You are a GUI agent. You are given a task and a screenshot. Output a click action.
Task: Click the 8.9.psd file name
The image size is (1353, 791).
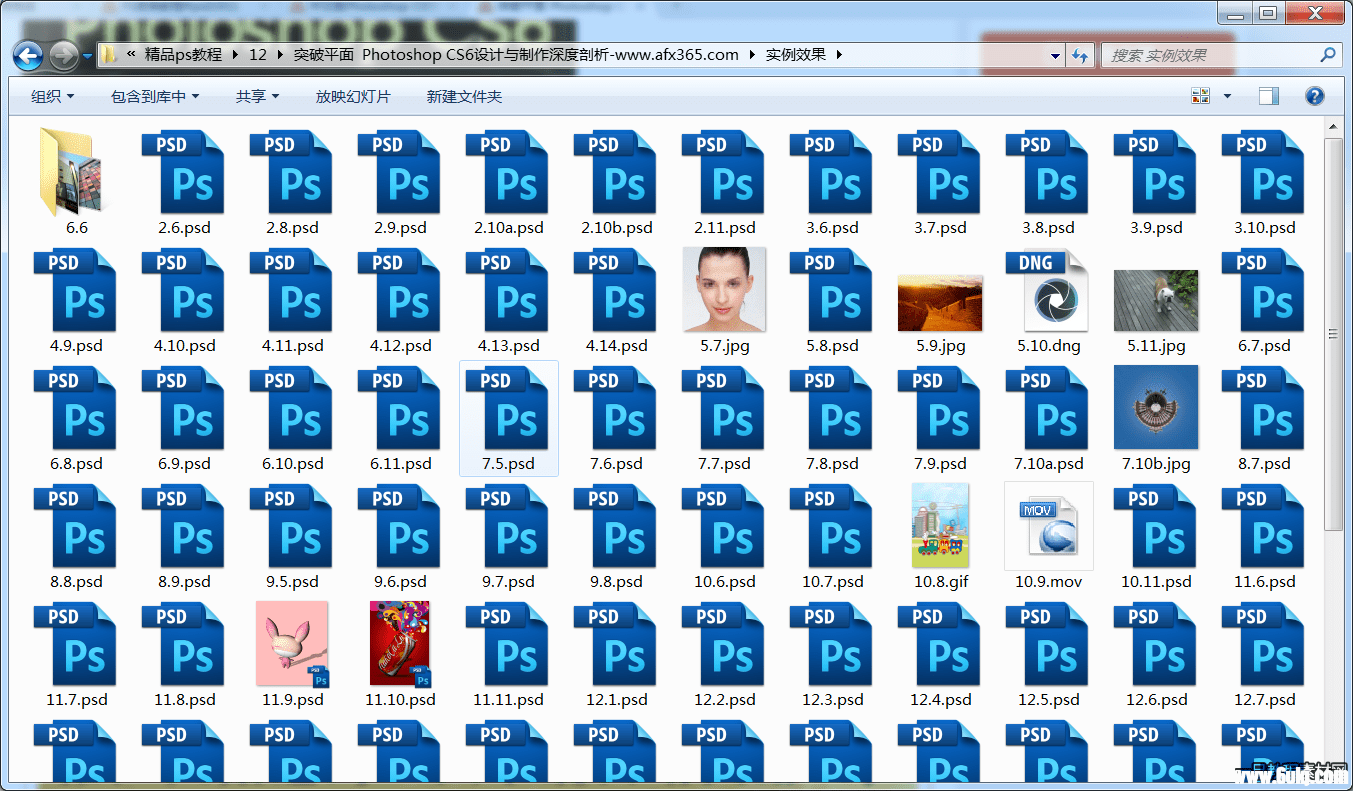185,582
